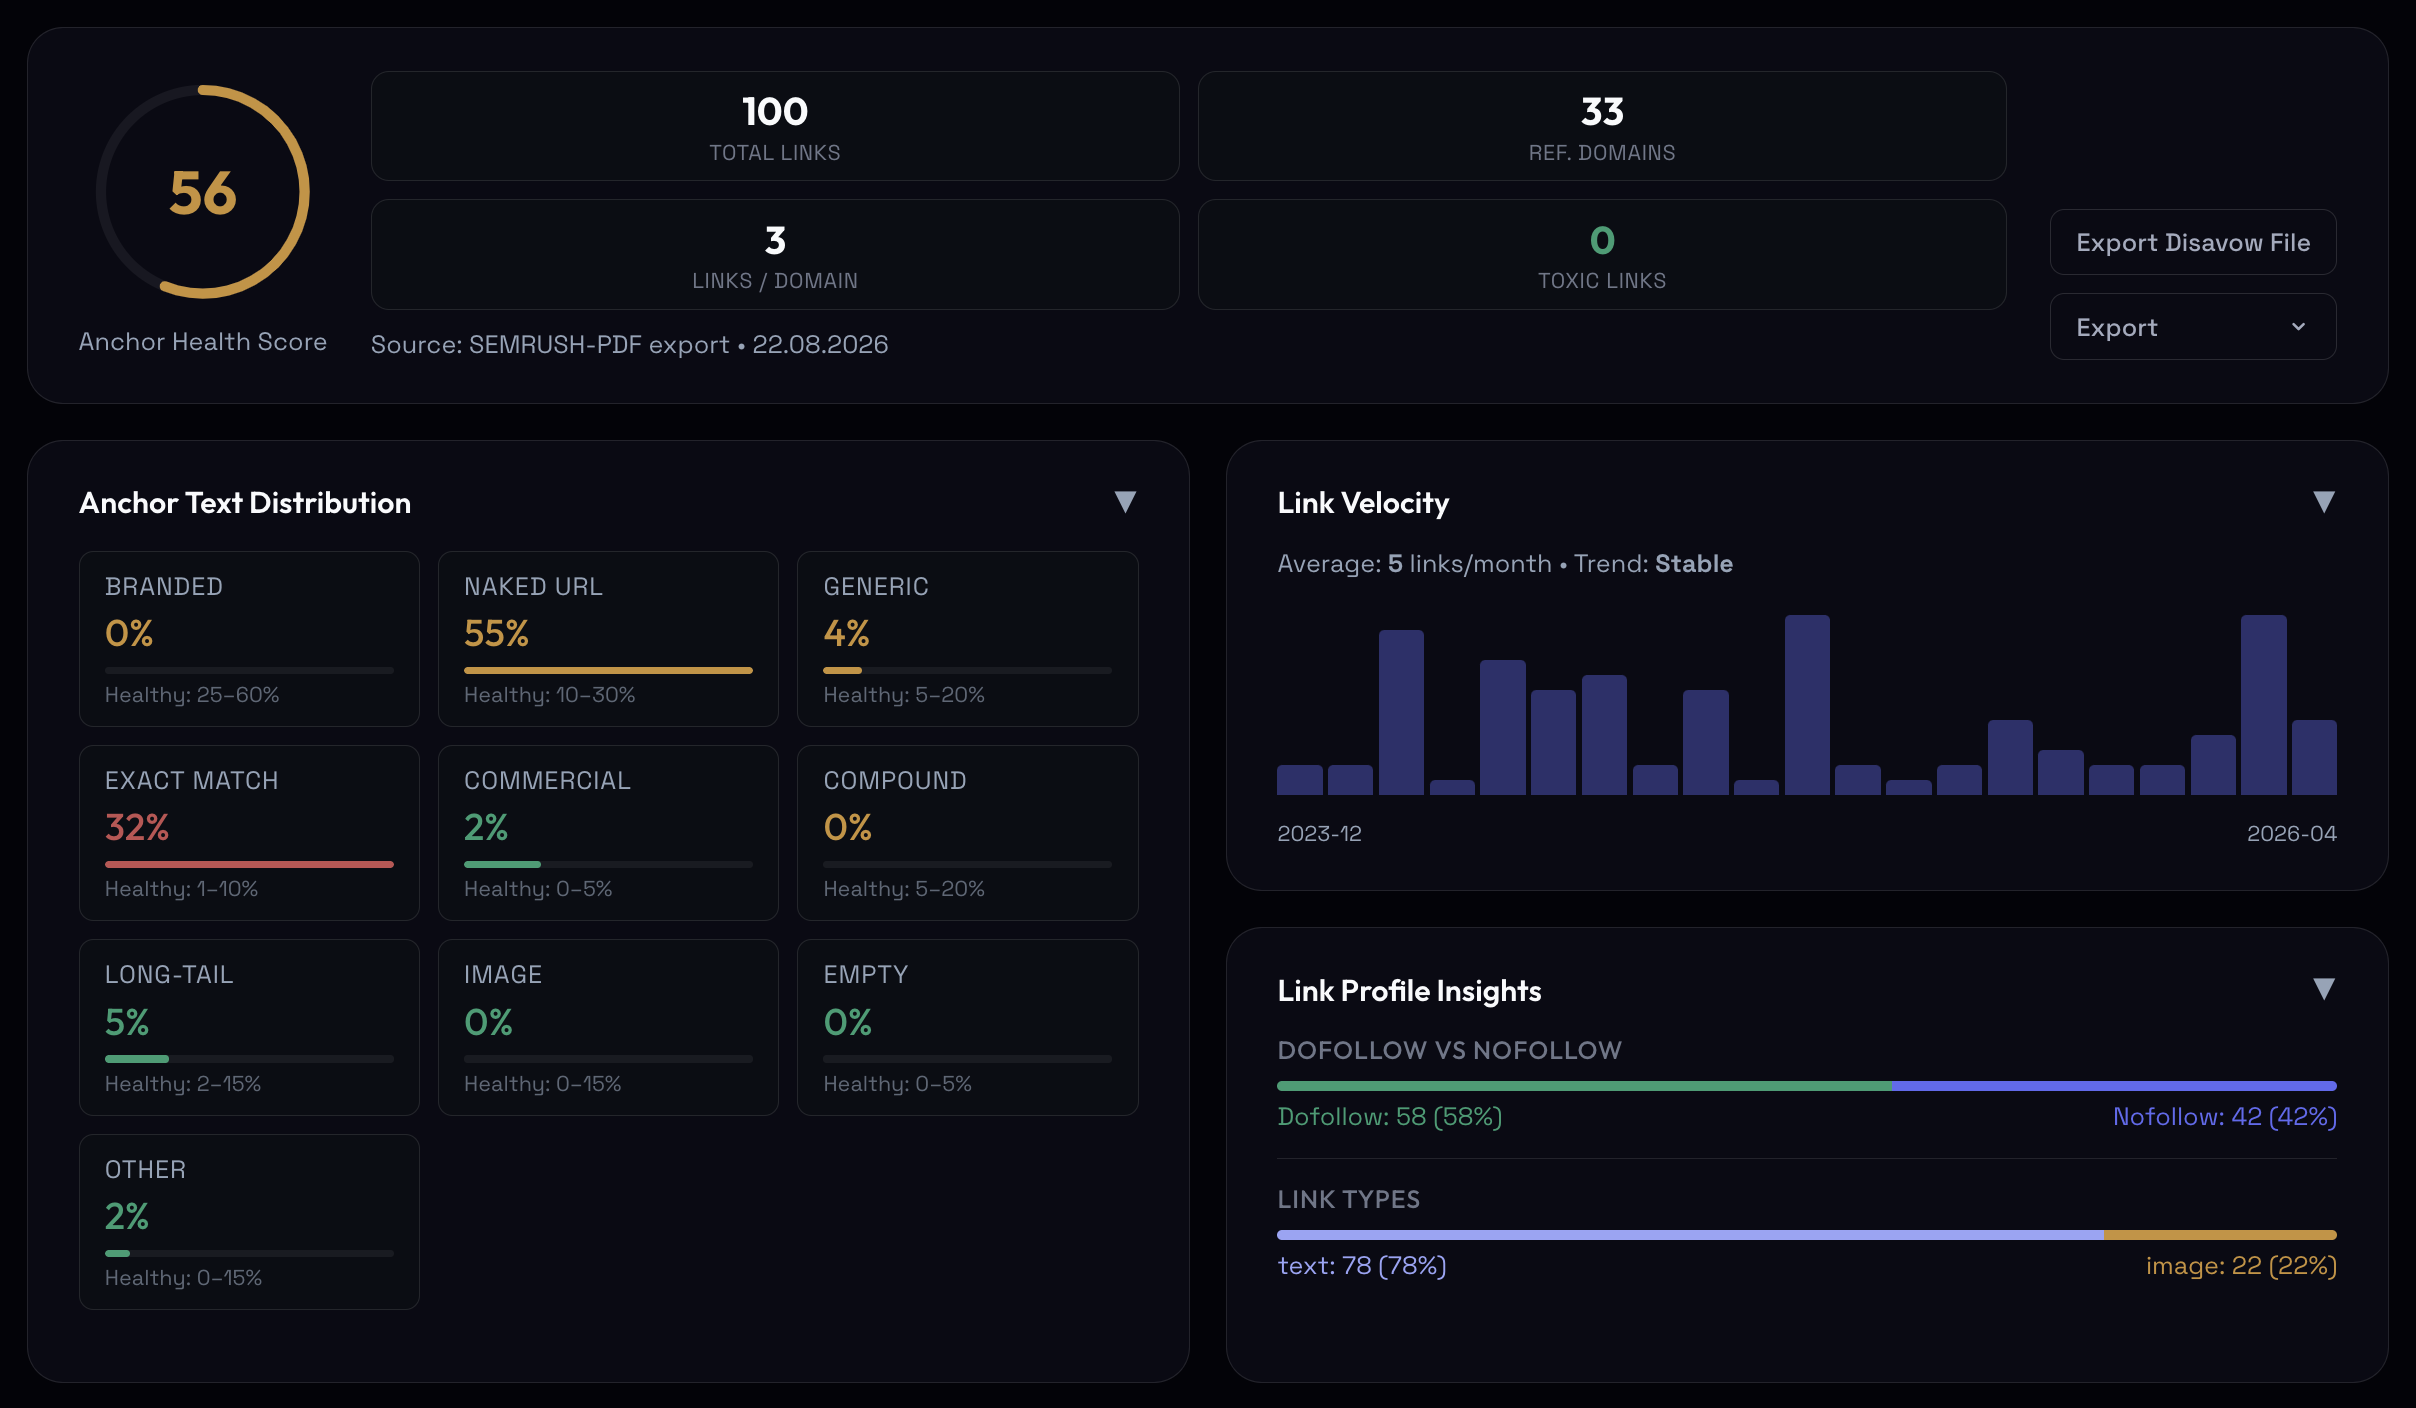2416x1408 pixels.
Task: Click the Export Disavow File button
Action: pyautogui.click(x=2192, y=242)
